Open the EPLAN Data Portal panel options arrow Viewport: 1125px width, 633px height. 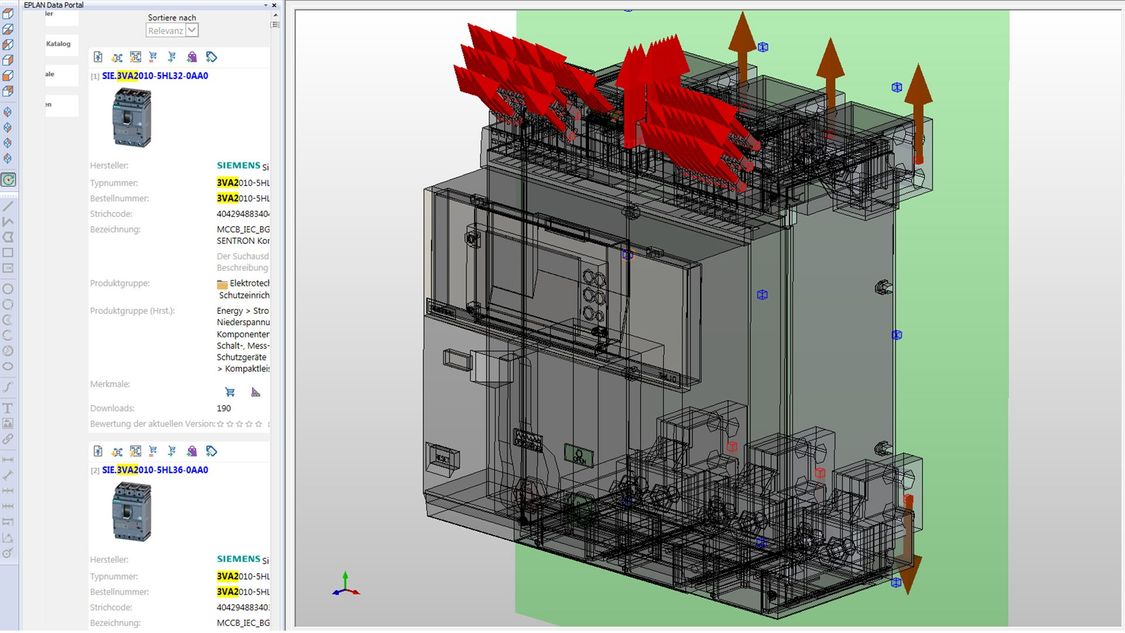tap(265, 5)
